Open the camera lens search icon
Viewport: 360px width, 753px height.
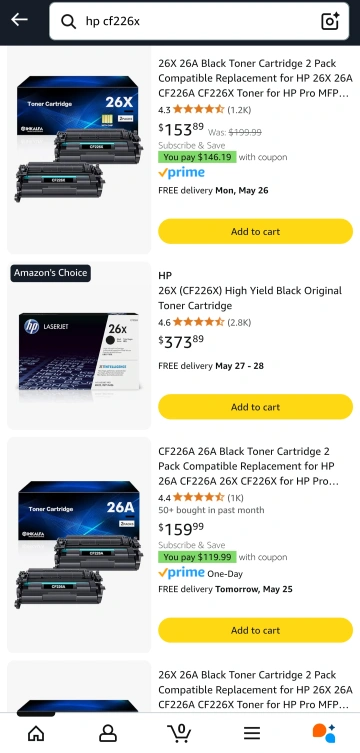330,21
